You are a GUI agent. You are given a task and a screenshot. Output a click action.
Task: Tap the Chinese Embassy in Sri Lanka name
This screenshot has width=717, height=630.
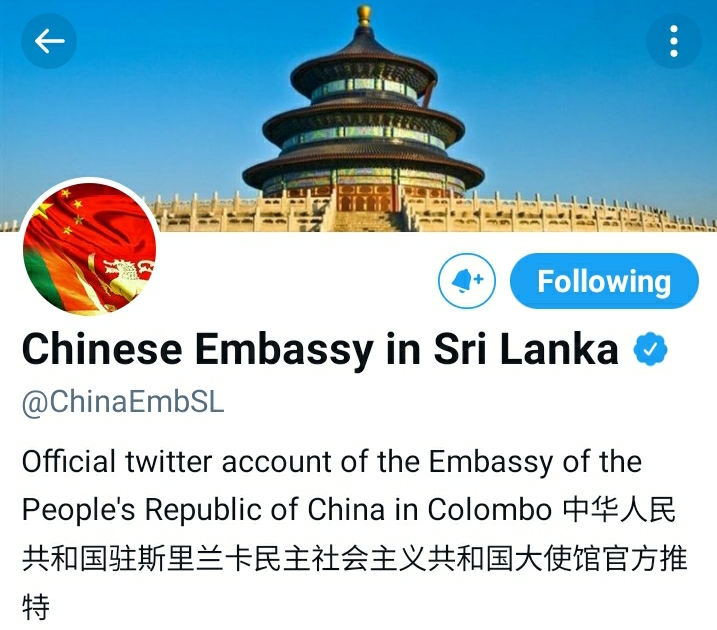click(320, 349)
